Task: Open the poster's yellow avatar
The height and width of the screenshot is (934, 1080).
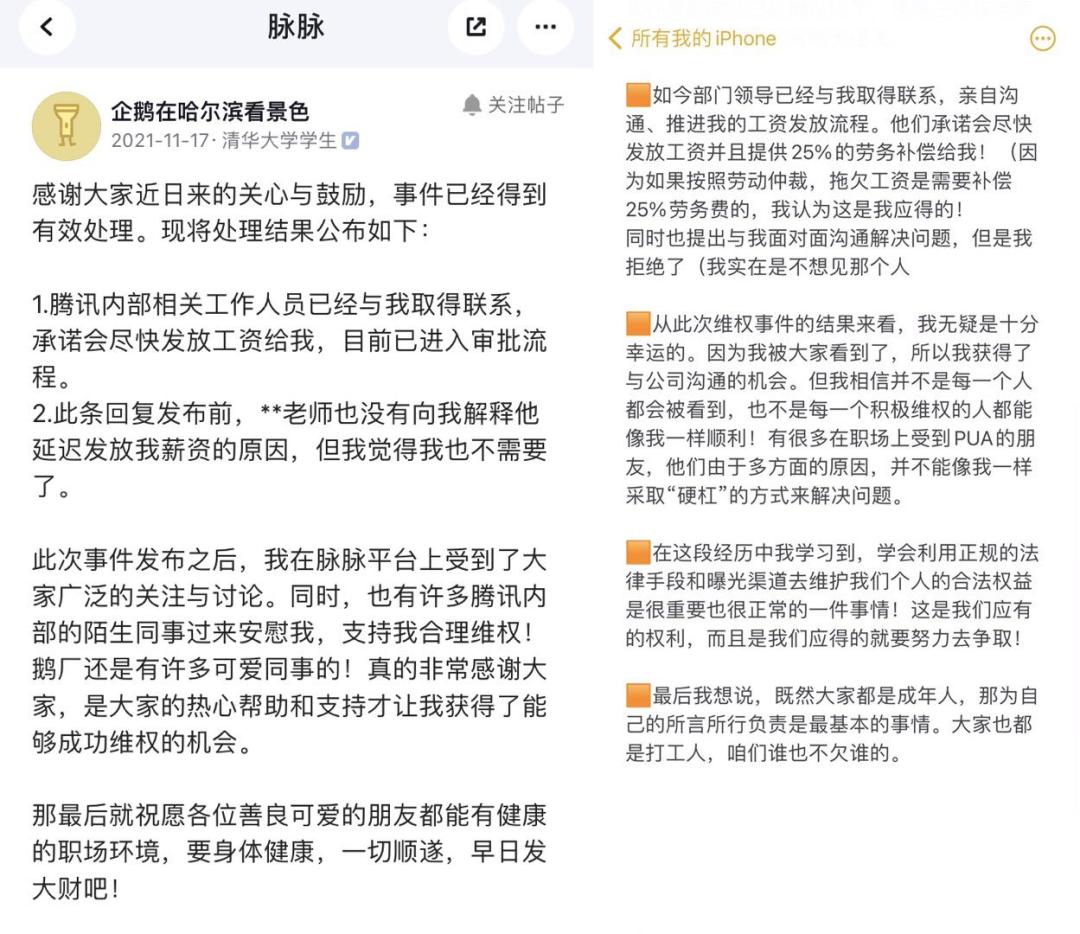Action: [x=66, y=126]
